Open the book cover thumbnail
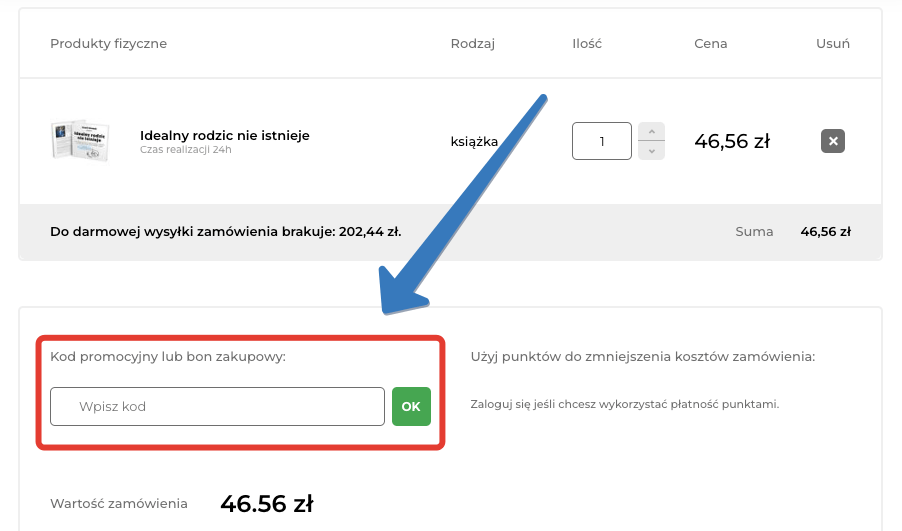Screen dimensions: 902x531 click(80, 140)
